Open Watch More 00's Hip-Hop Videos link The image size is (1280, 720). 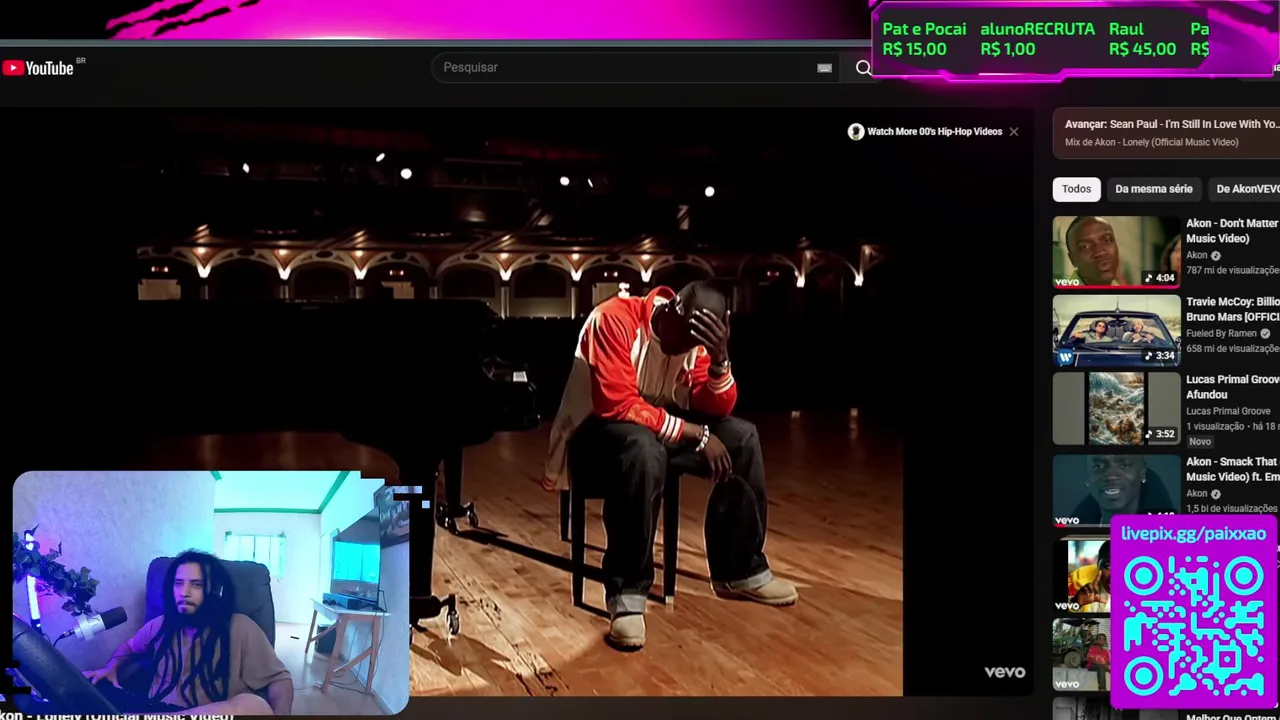point(934,131)
